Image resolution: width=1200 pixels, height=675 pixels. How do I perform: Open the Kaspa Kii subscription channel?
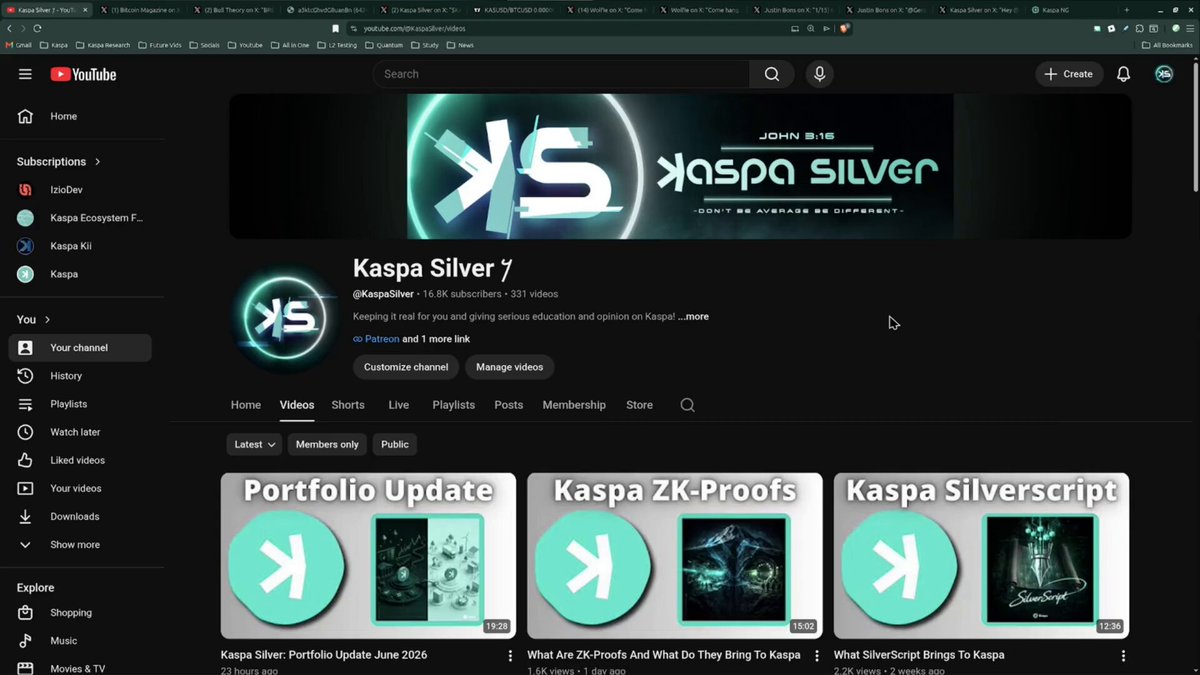(80, 246)
